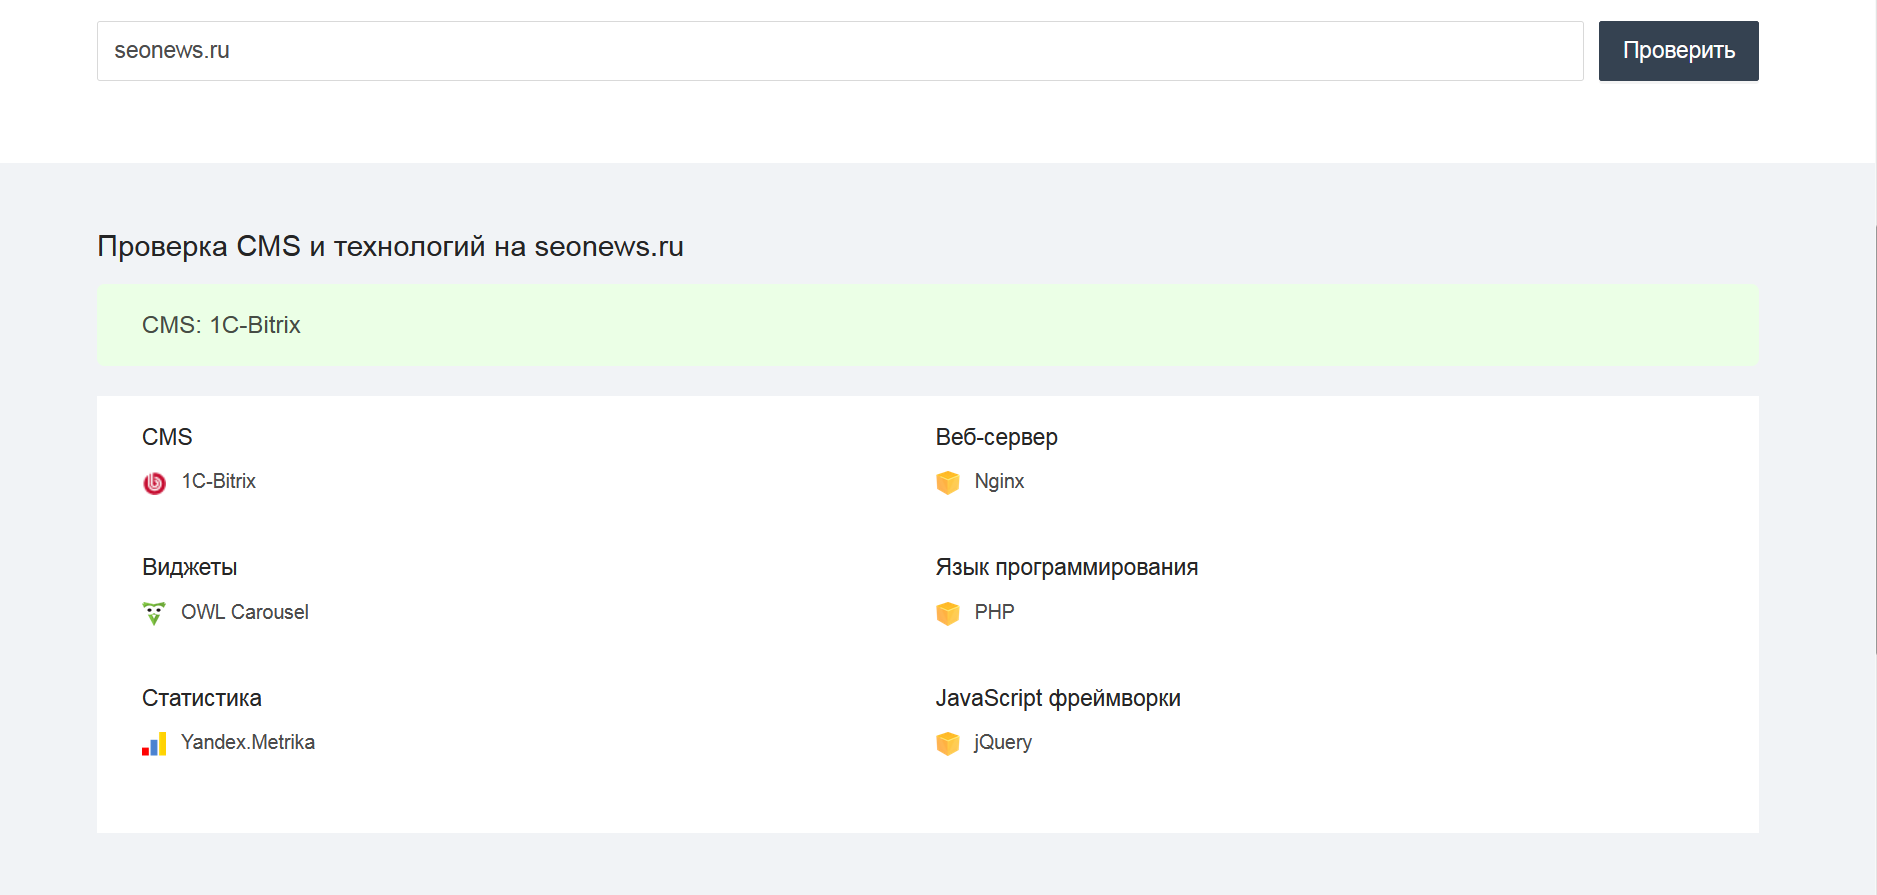Click the Nginx yellow box icon
This screenshot has height=895, width=1877.
point(947,483)
